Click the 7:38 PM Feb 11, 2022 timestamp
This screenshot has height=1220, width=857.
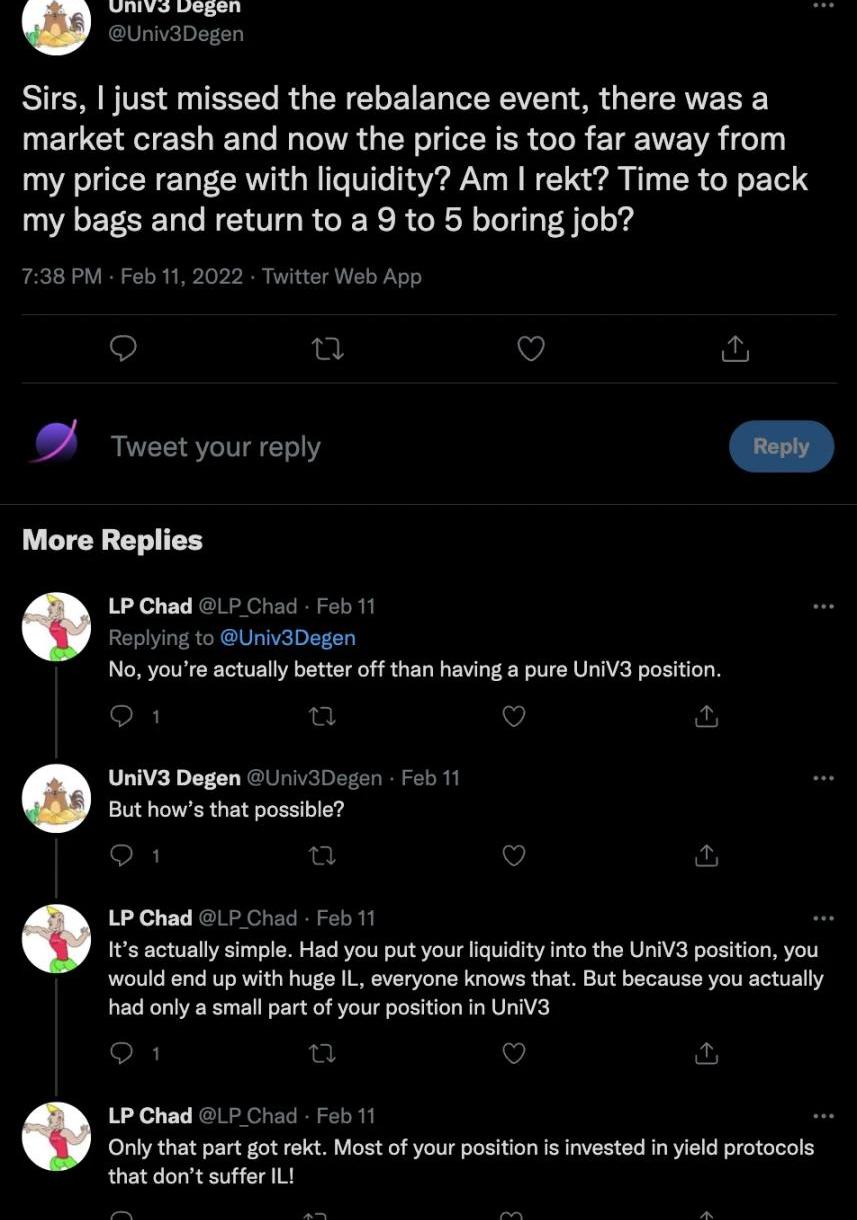pyautogui.click(x=132, y=277)
